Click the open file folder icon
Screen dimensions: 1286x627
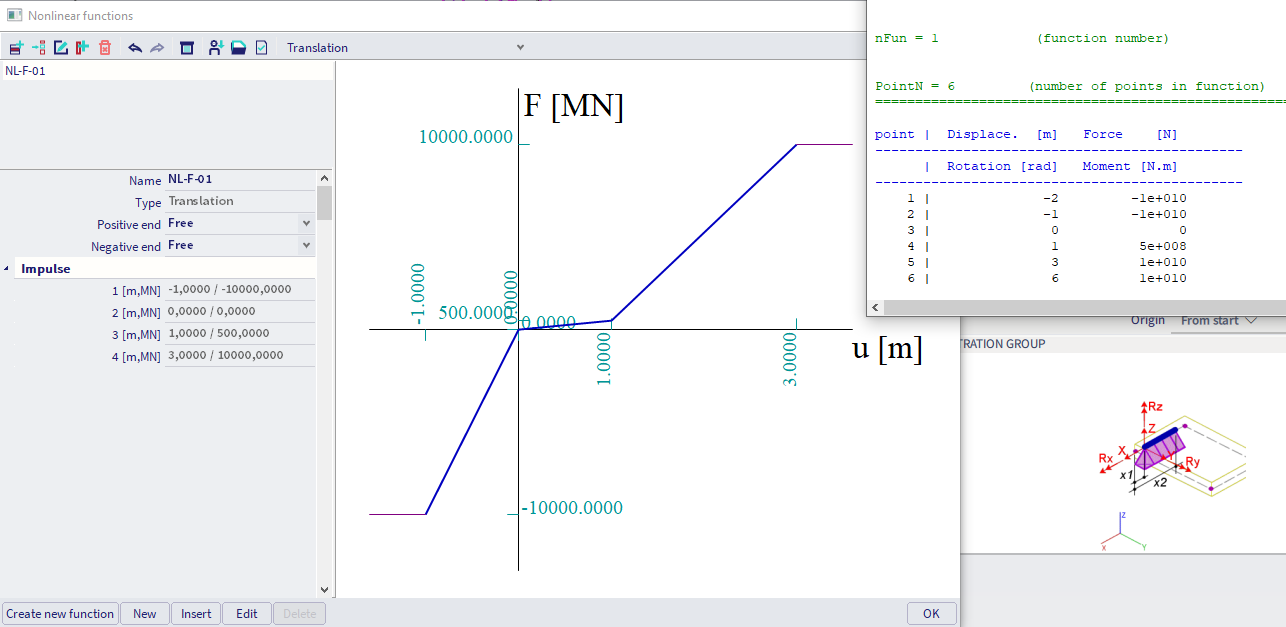238,48
